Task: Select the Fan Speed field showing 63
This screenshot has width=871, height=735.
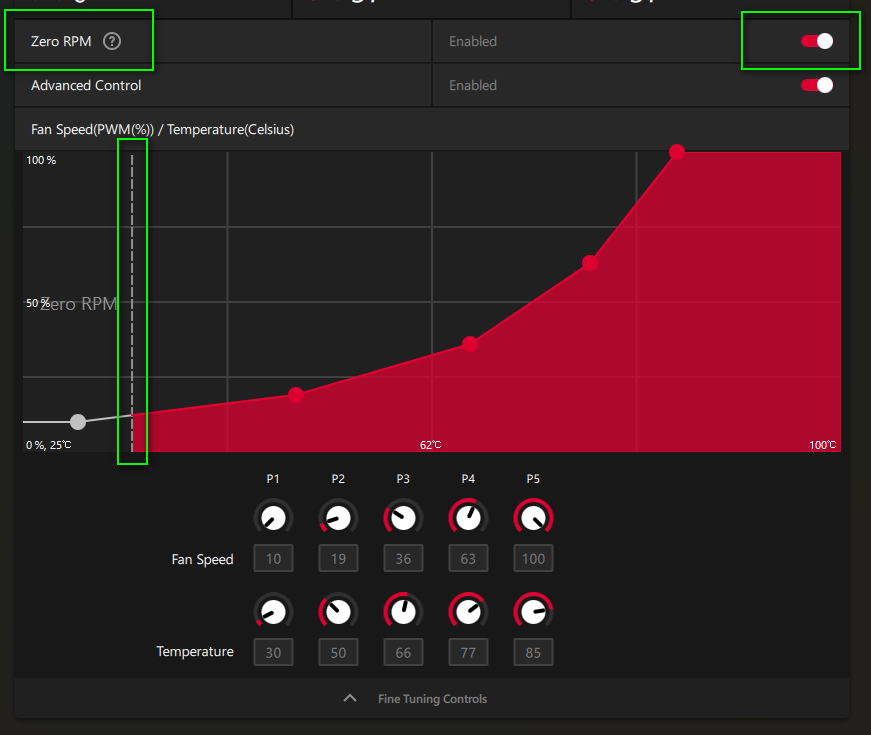Action: (x=468, y=558)
